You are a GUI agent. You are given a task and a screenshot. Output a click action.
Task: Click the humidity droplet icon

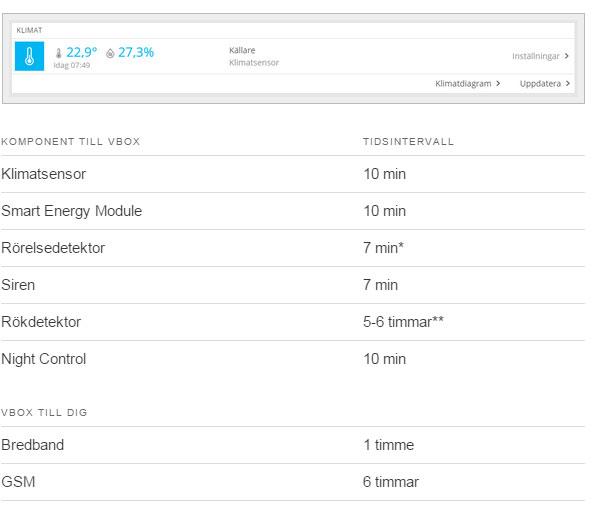coord(110,53)
